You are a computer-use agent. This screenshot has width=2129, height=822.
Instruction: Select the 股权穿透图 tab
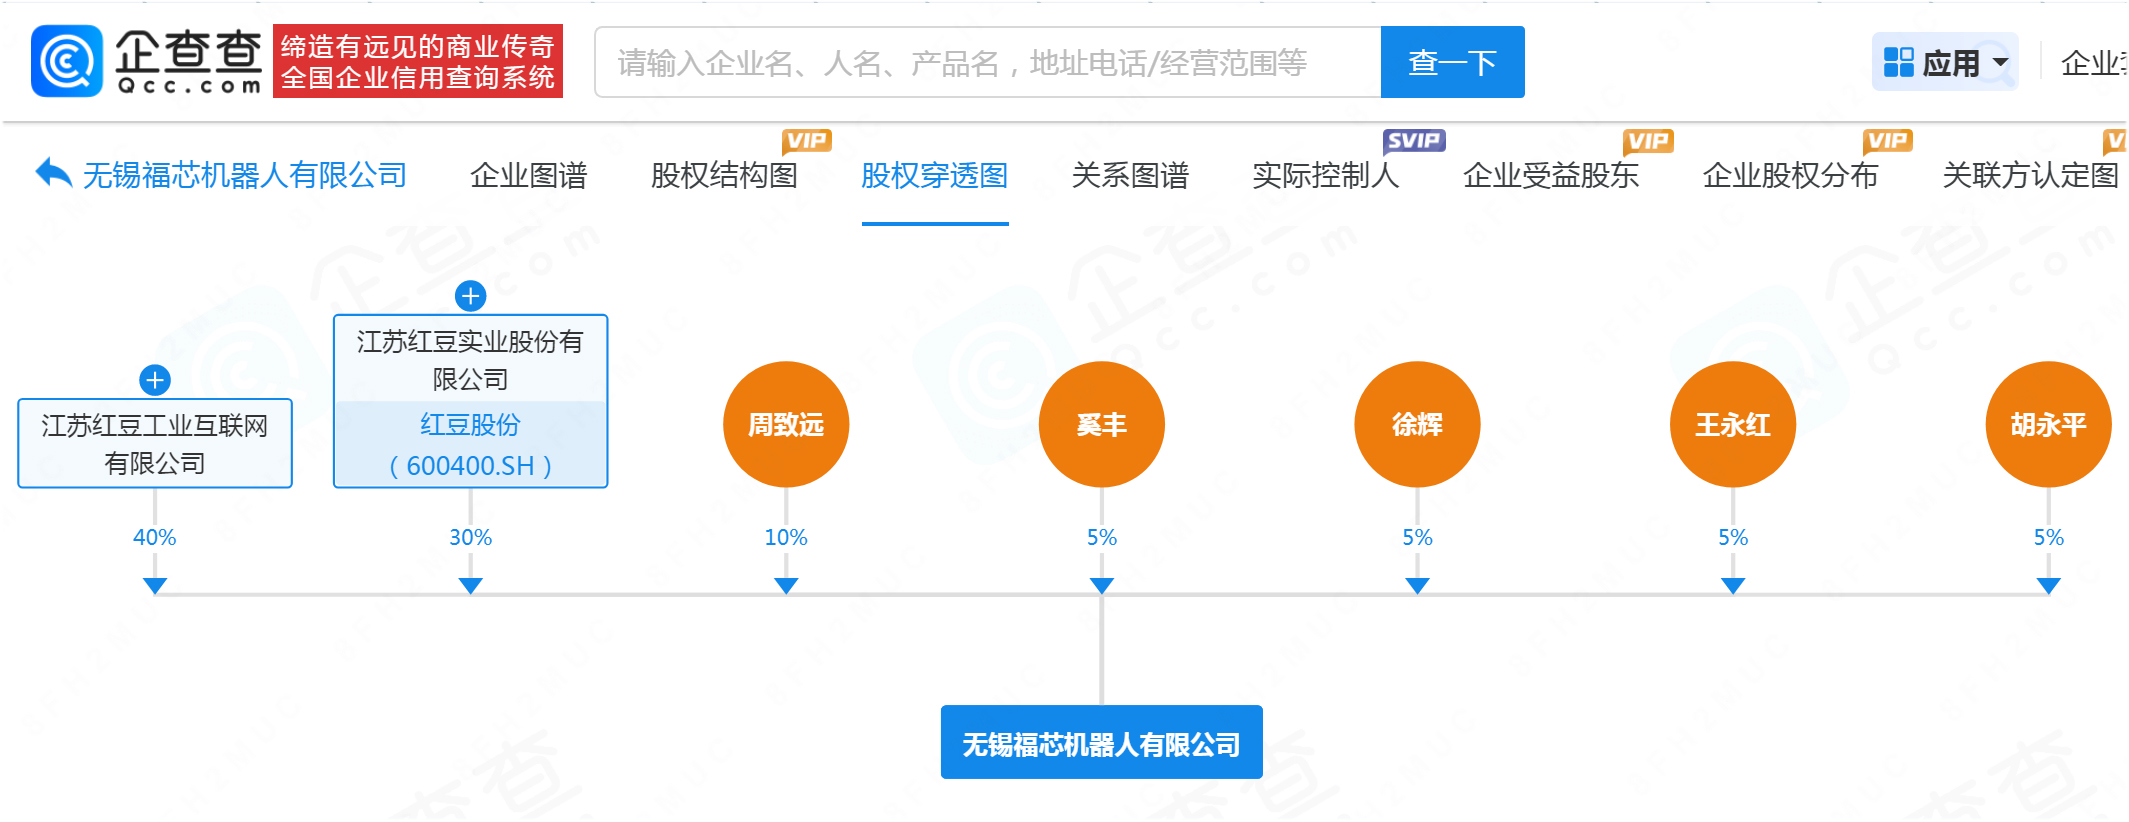coord(935,176)
